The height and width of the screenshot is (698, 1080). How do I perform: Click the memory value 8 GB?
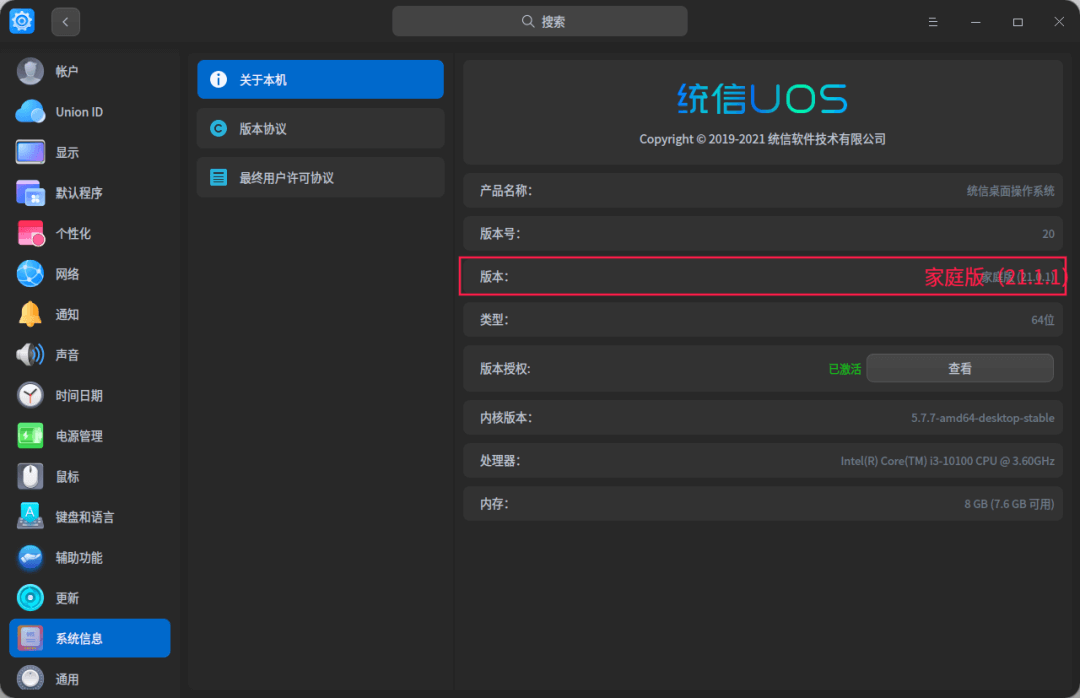[x=1009, y=504]
